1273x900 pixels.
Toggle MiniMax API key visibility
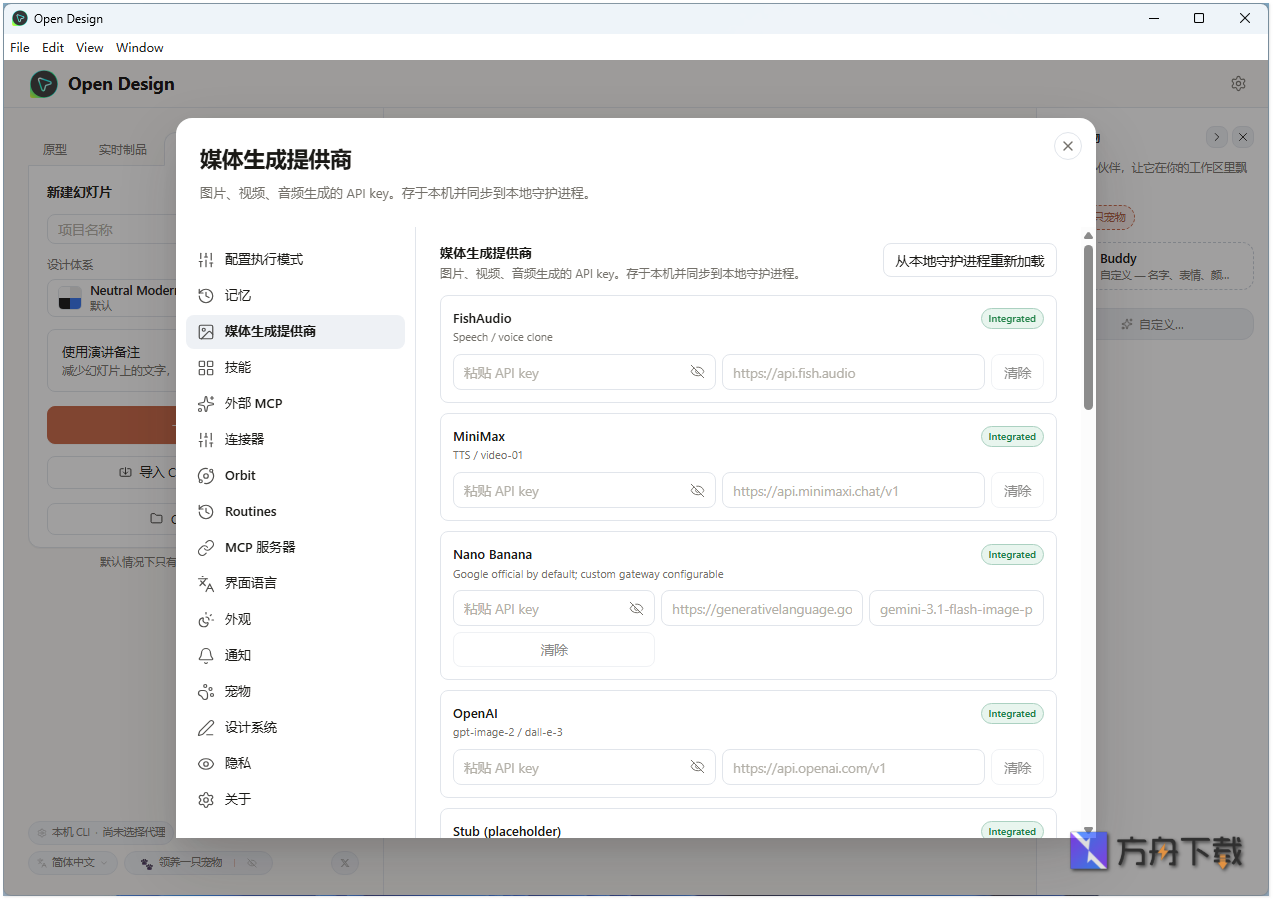coord(697,490)
